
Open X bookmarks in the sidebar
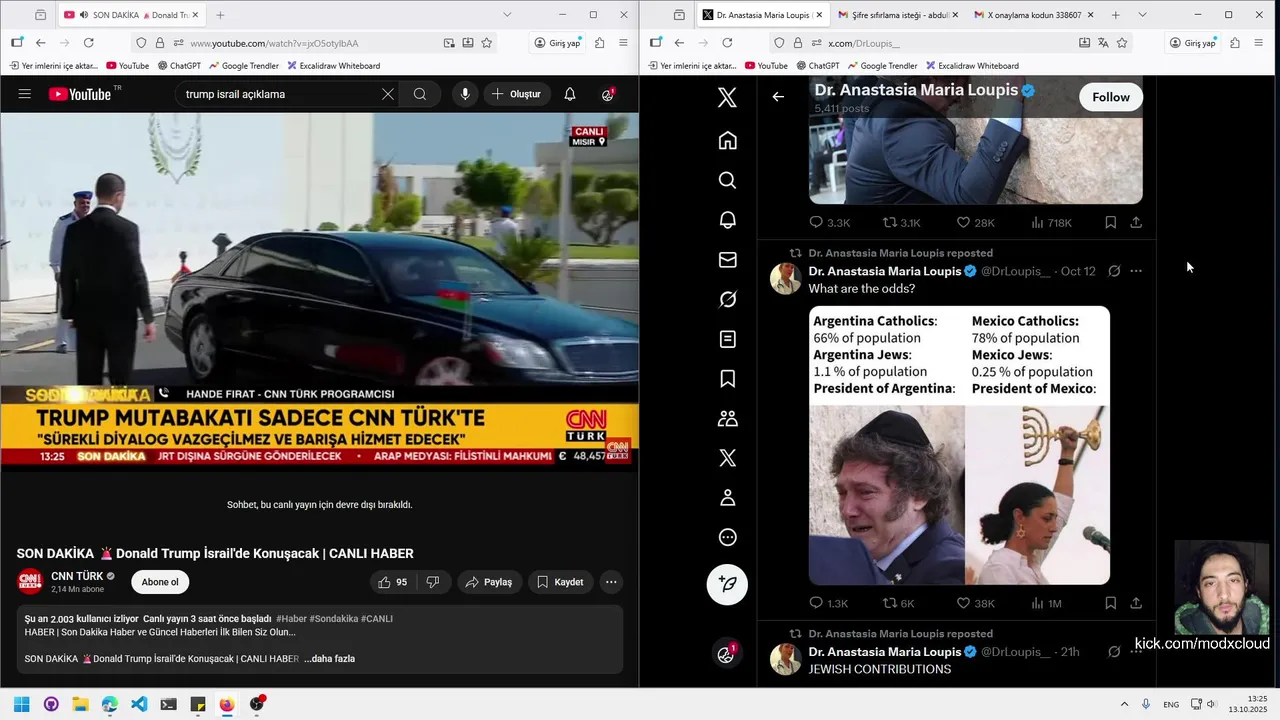pyautogui.click(x=727, y=379)
